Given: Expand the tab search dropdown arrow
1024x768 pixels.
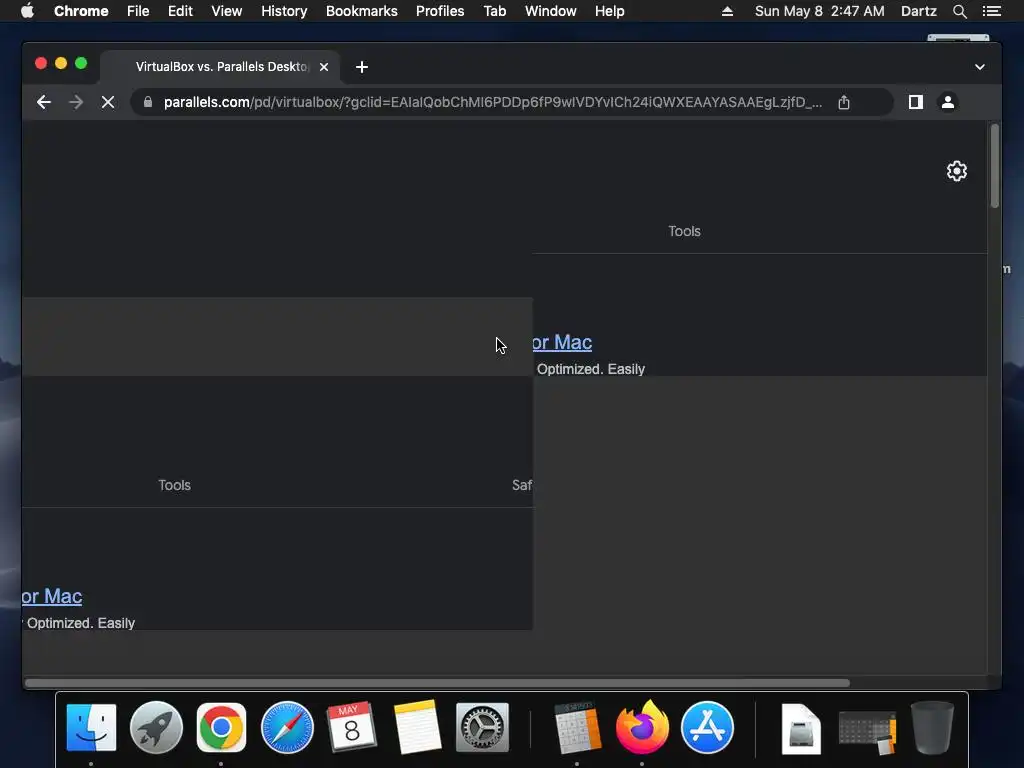Looking at the screenshot, I should coord(980,67).
